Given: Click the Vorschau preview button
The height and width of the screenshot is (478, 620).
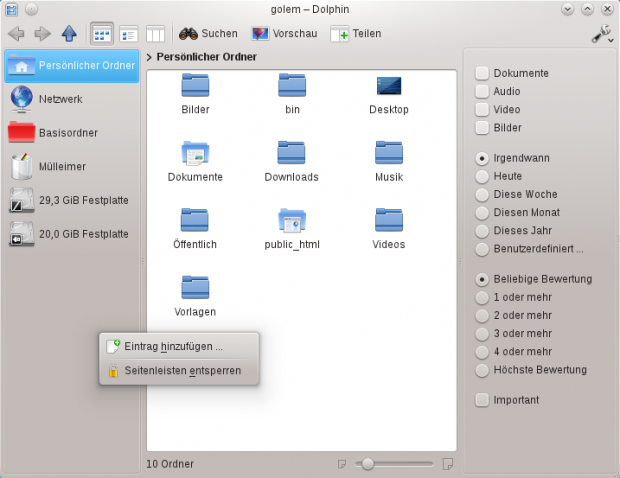Looking at the screenshot, I should [x=285, y=33].
